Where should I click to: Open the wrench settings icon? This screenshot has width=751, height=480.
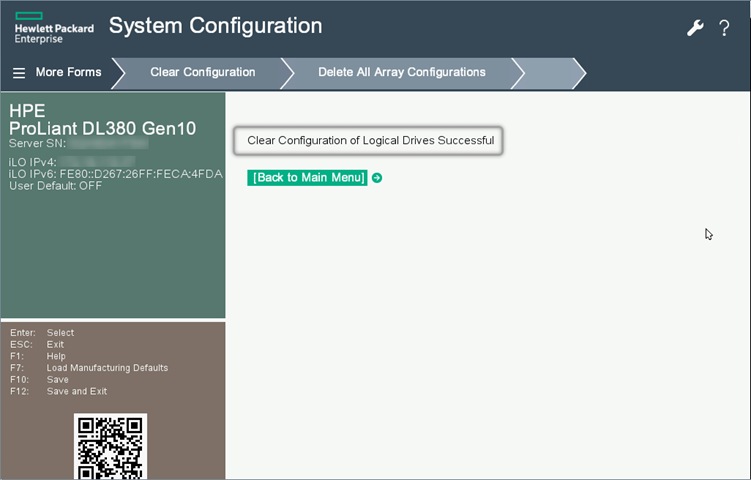(x=695, y=28)
